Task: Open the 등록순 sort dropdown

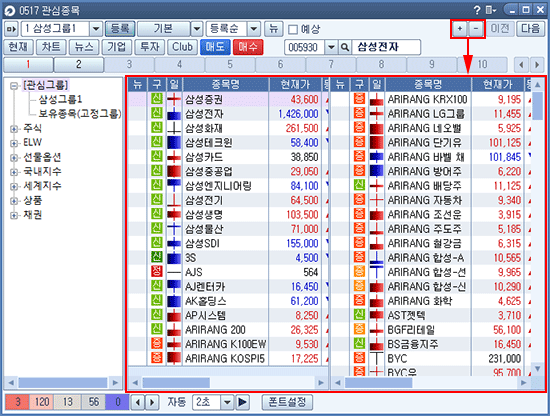Action: (x=254, y=29)
